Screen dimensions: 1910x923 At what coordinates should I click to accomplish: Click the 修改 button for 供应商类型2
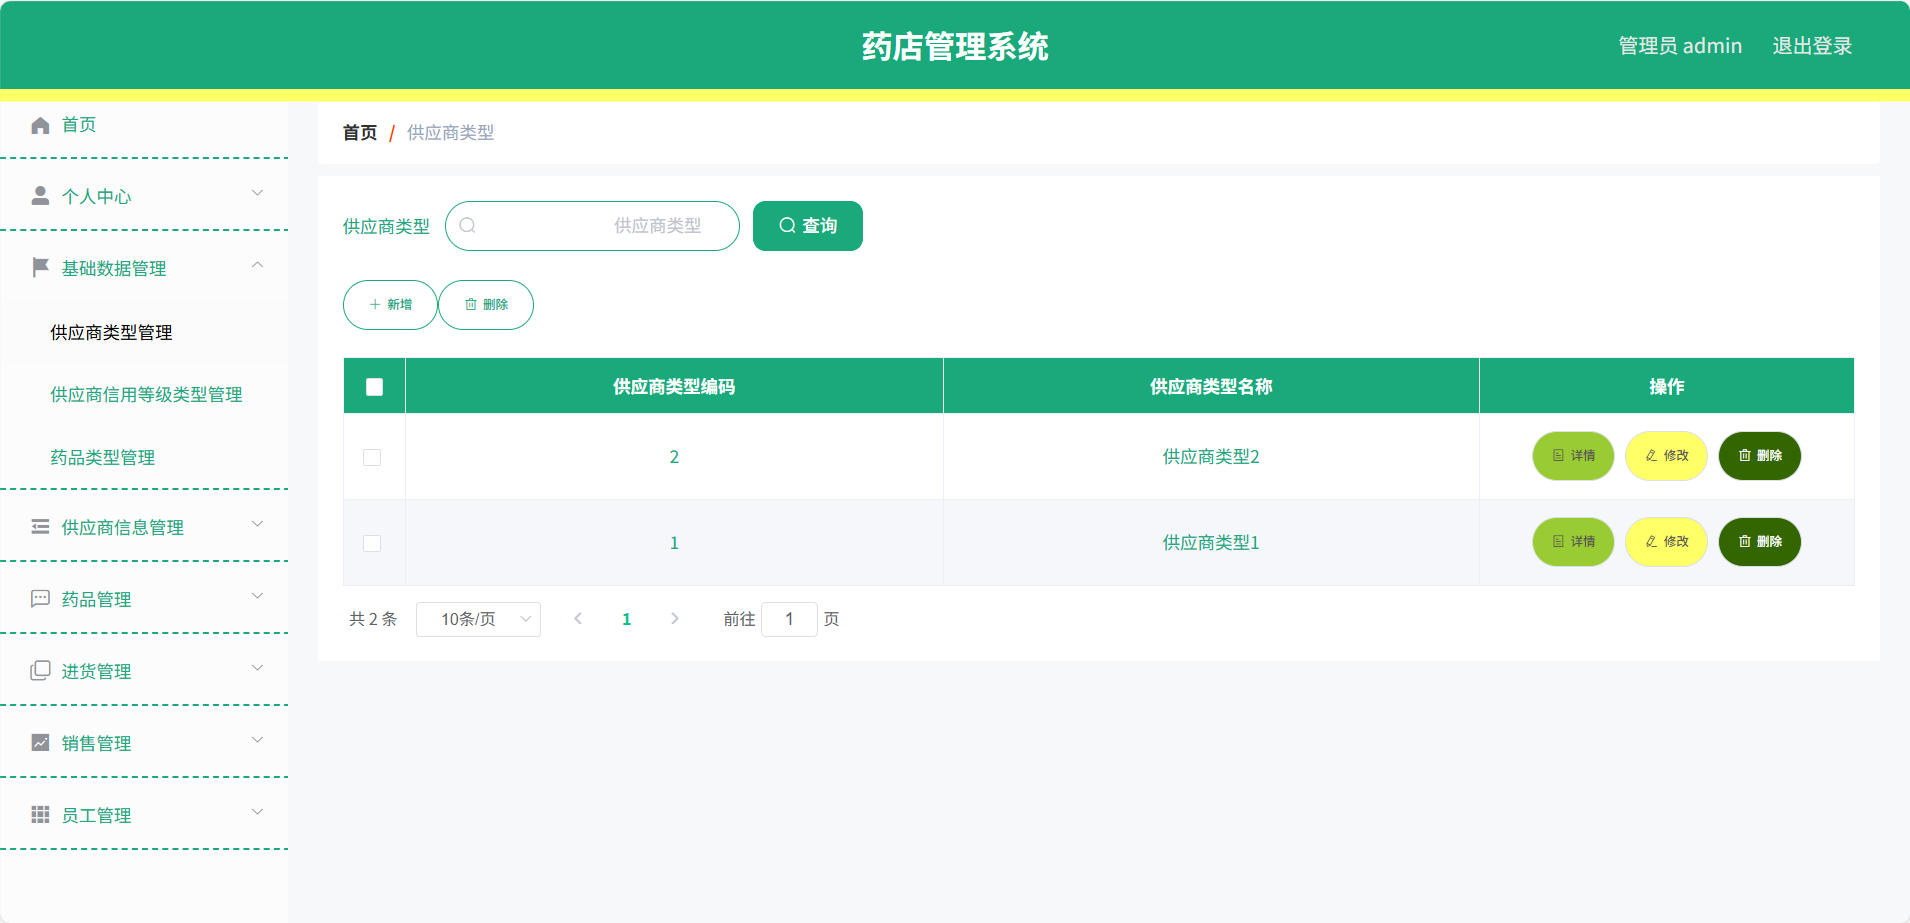coord(1666,456)
